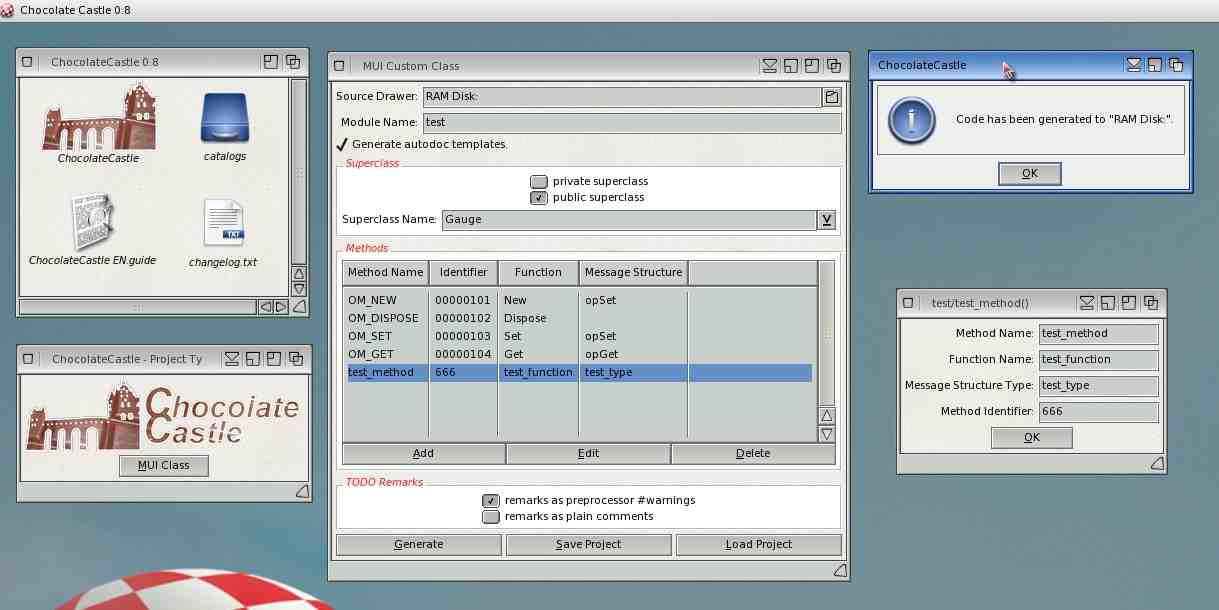
Task: Expand the Superclass Name dropdown list
Action: (x=827, y=220)
